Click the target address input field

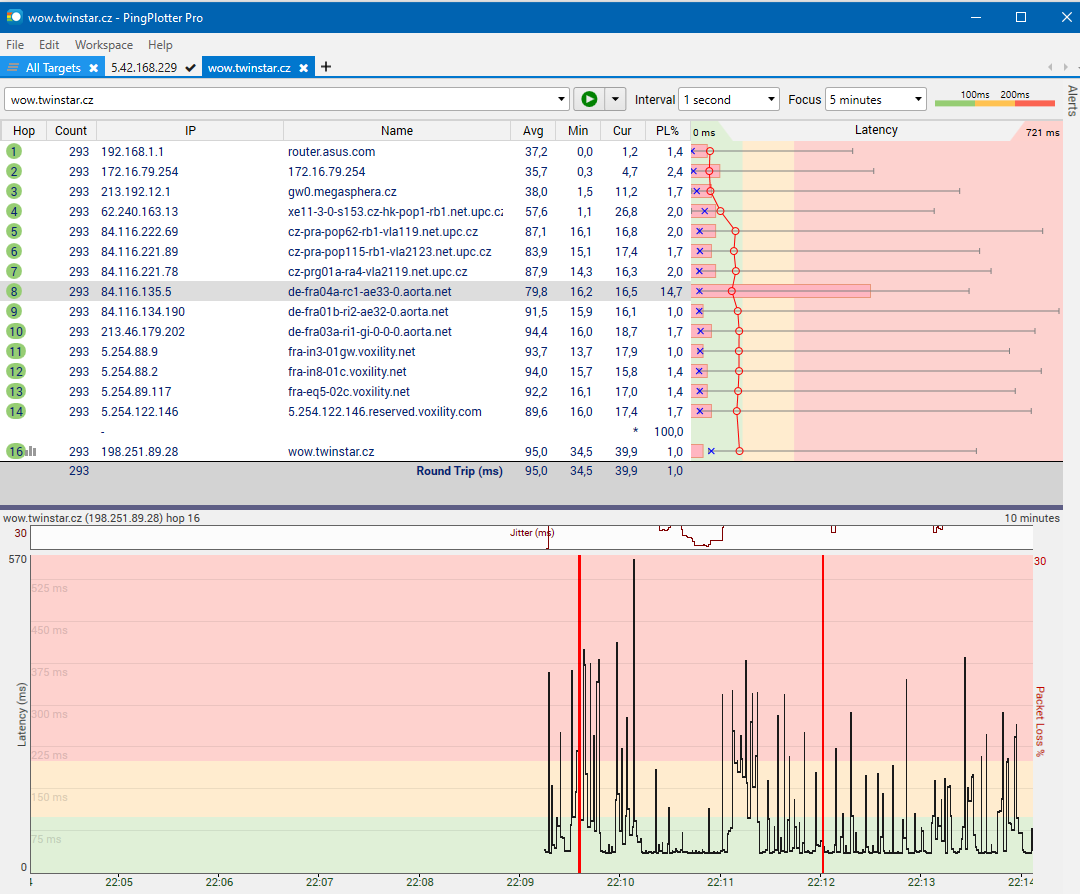[280, 100]
